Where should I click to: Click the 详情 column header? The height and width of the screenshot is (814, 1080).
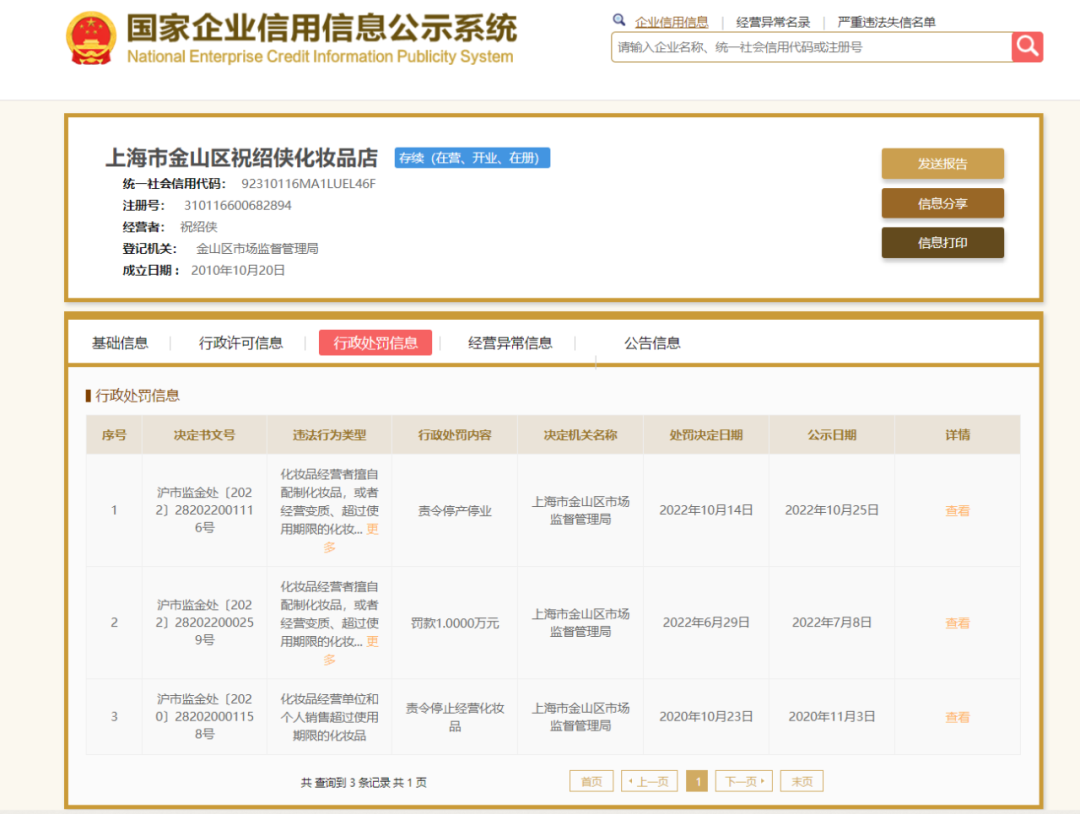(957, 435)
